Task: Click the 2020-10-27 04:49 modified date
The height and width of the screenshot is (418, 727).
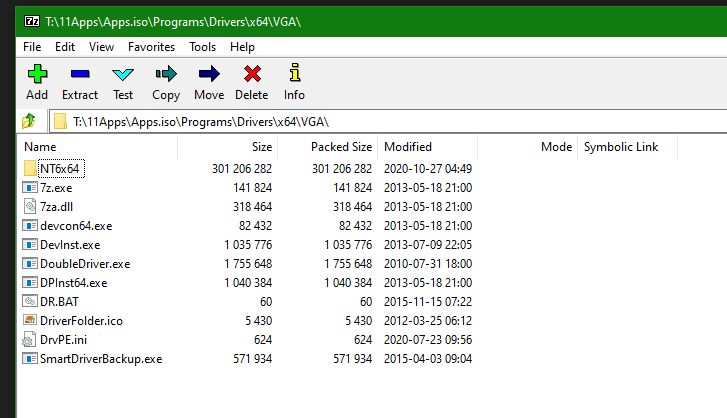Action: (428, 169)
